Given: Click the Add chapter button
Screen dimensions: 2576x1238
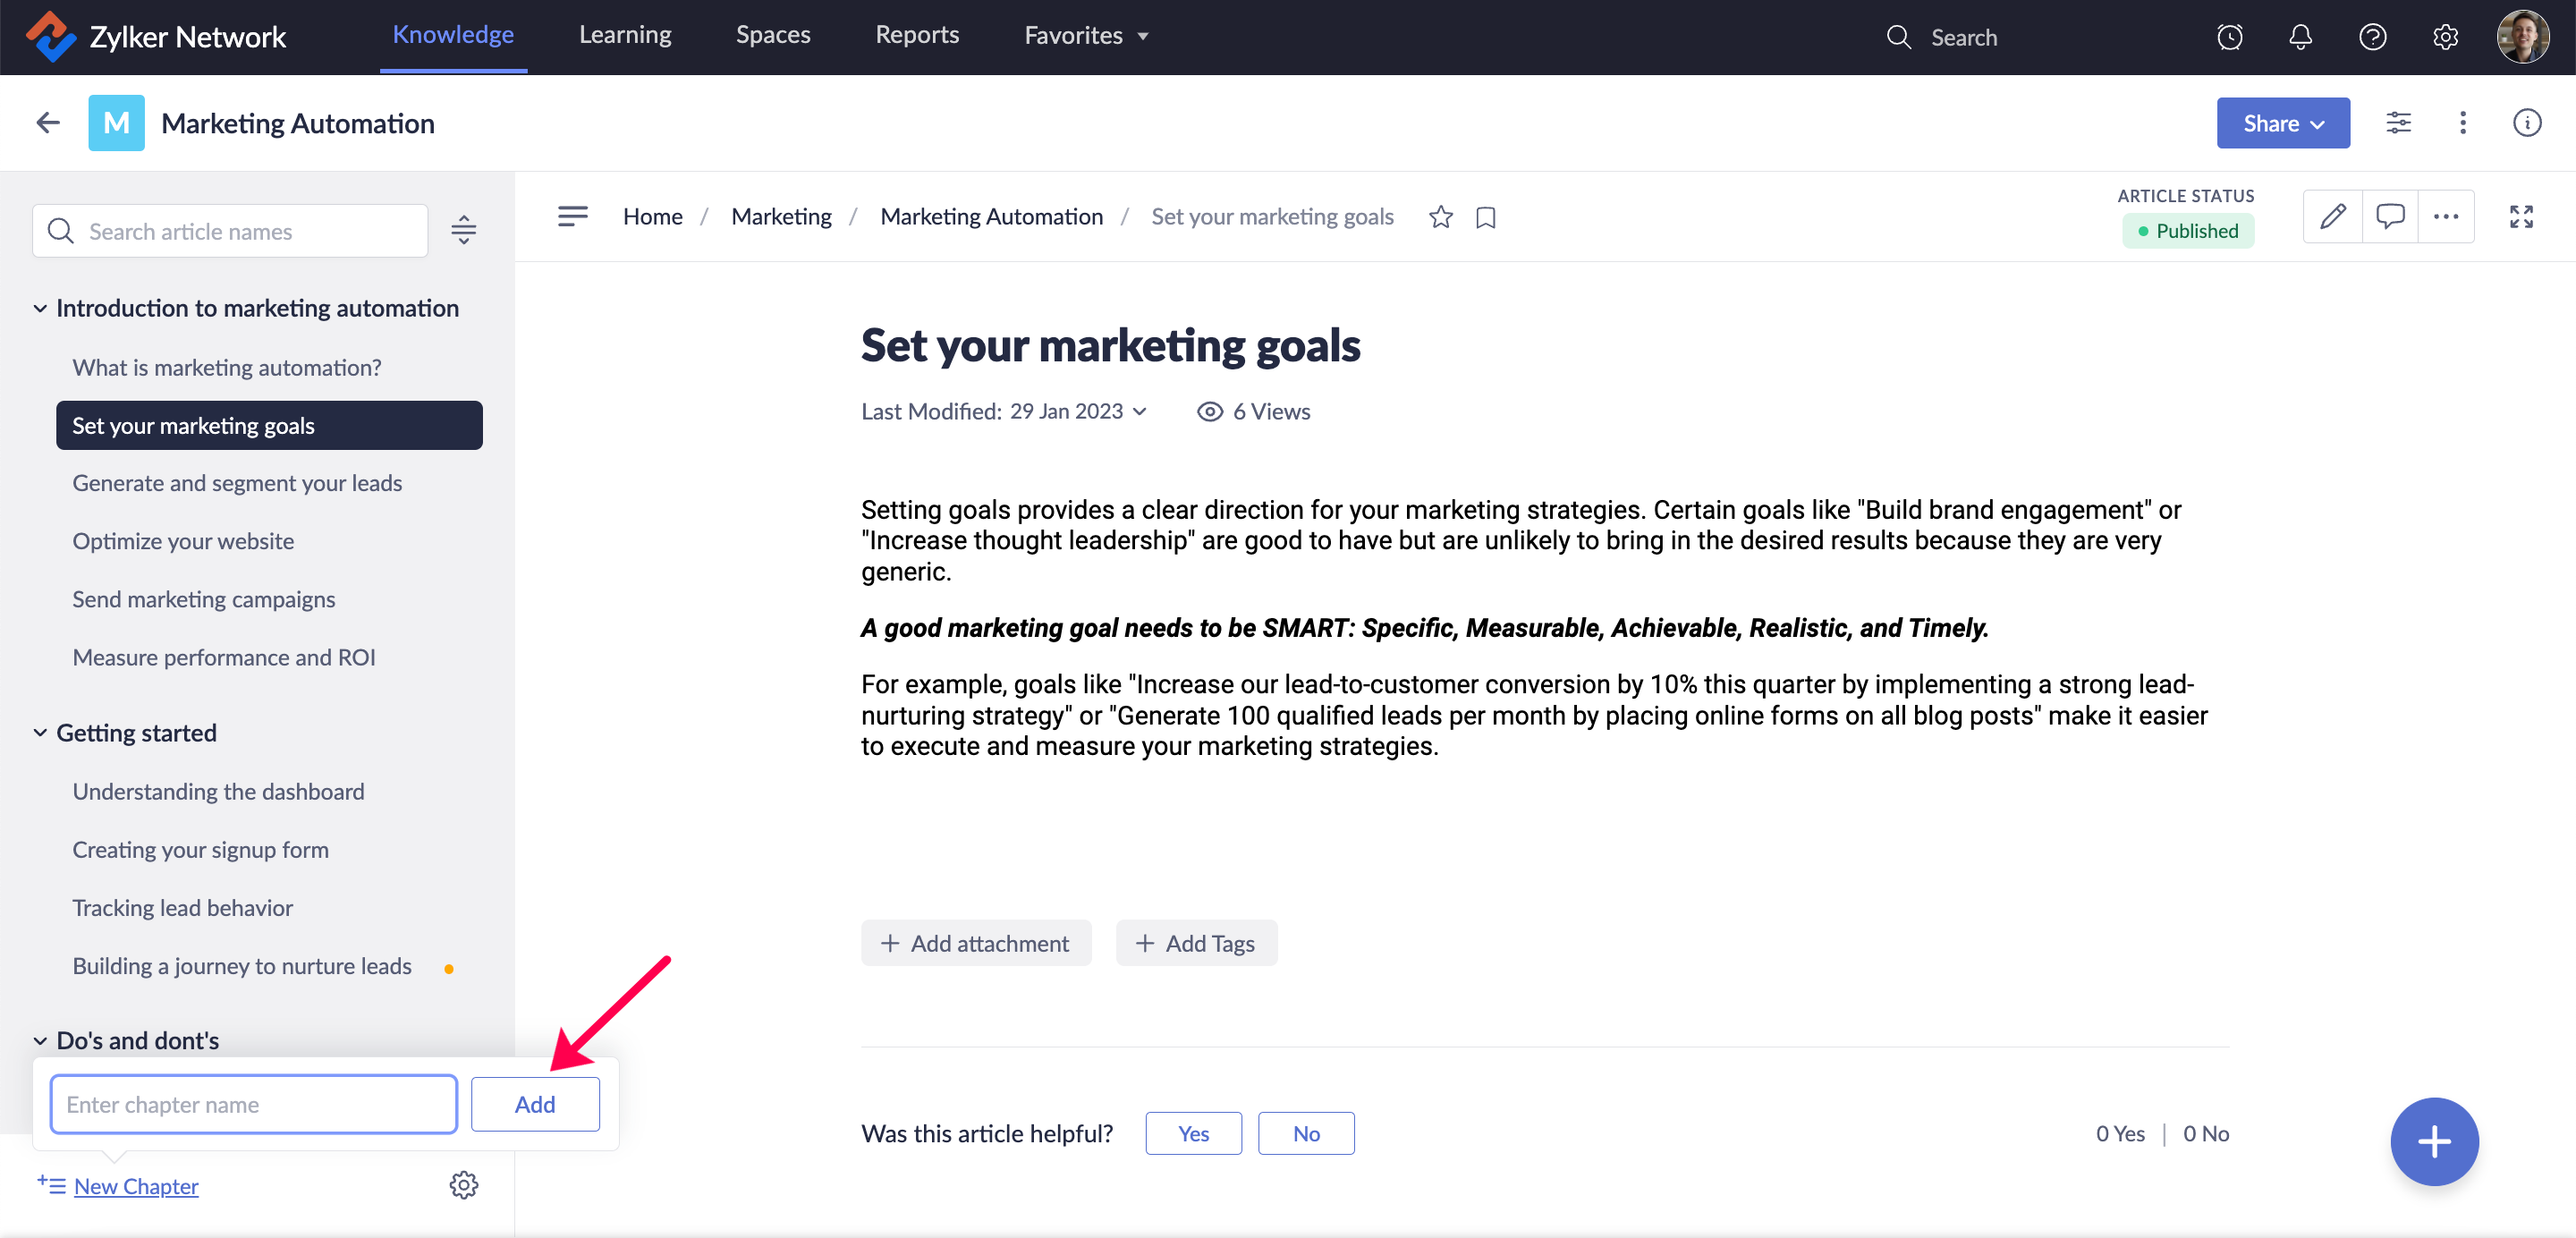Looking at the screenshot, I should [534, 1104].
